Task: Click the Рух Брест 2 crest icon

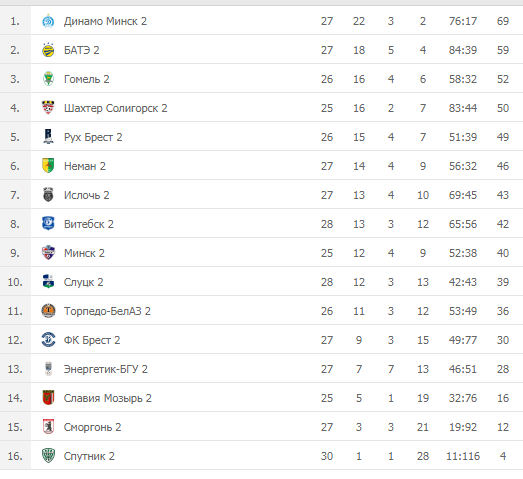Action: pyautogui.click(x=48, y=137)
